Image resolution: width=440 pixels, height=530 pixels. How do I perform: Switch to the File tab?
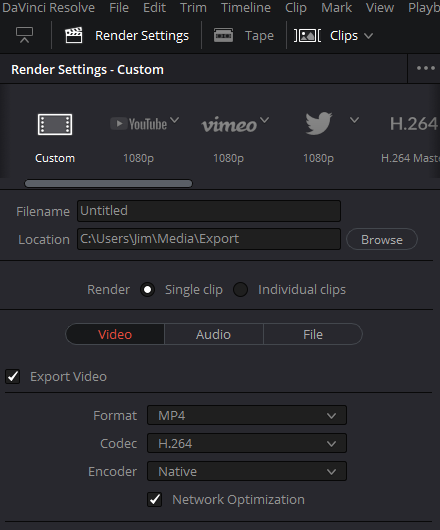[313, 334]
